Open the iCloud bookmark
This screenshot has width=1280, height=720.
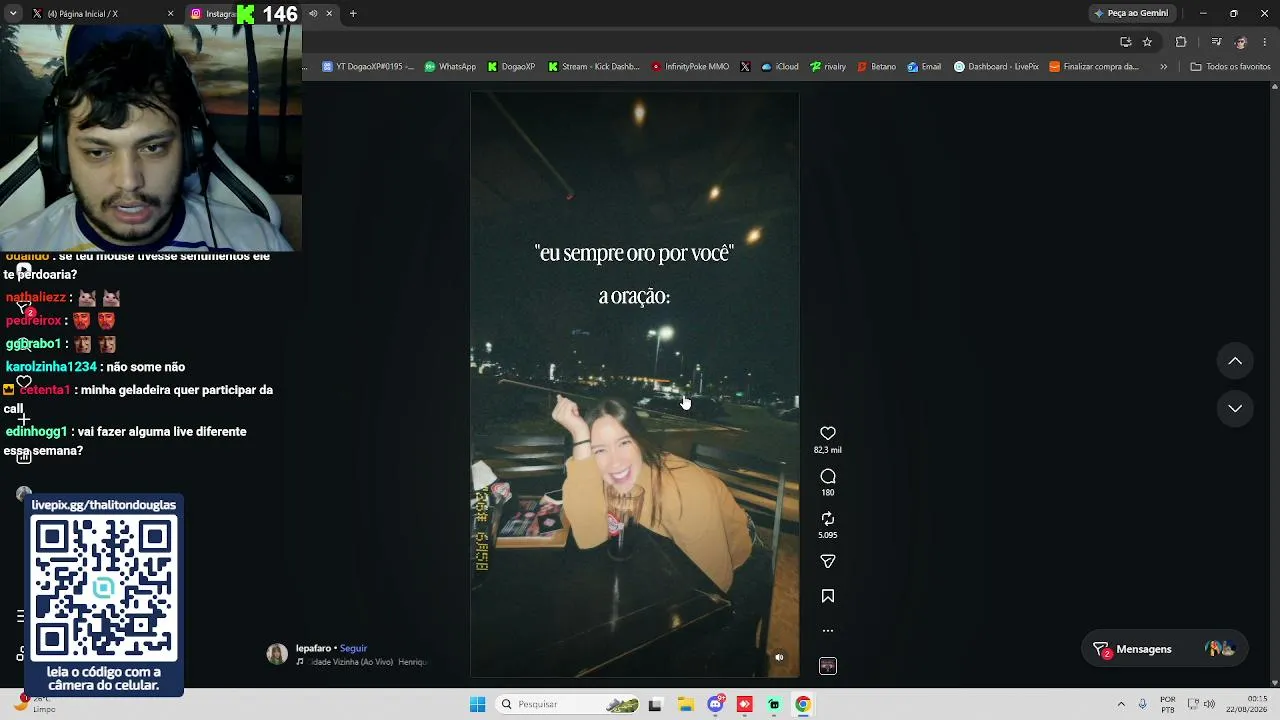pyautogui.click(x=780, y=67)
